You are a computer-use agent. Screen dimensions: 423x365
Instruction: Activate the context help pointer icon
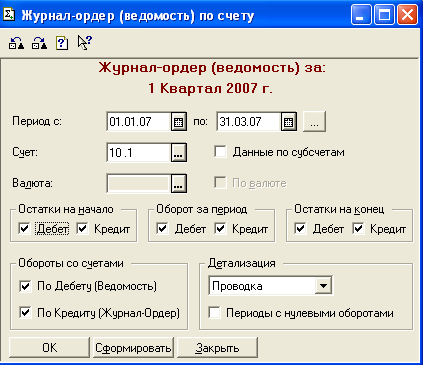pos(85,43)
